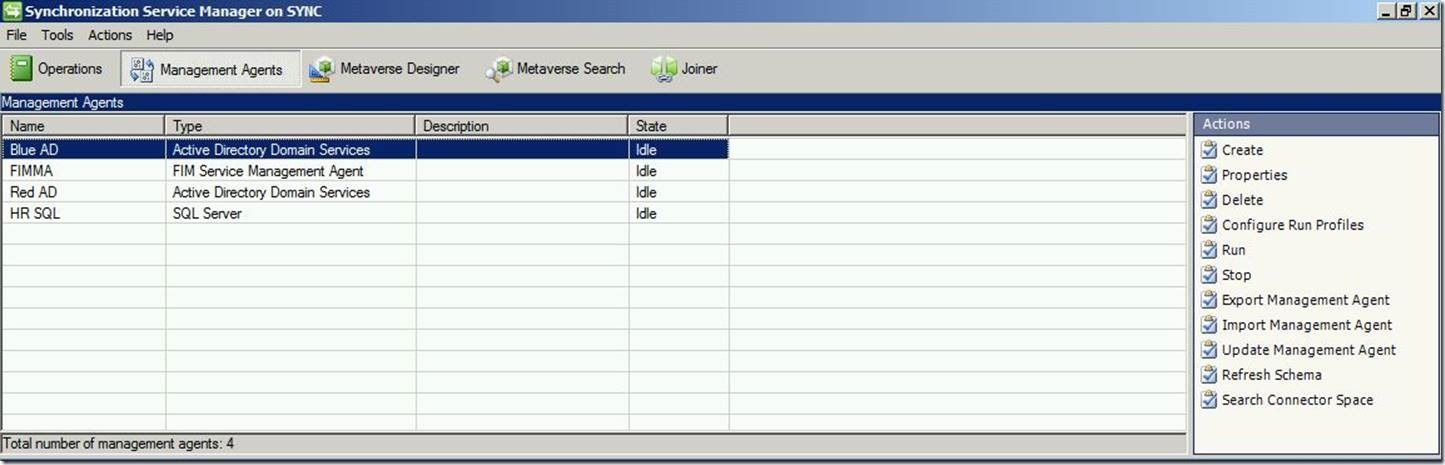Viewport: 1445px width, 465px height.
Task: Click Refresh Schema action
Action: point(1271,375)
